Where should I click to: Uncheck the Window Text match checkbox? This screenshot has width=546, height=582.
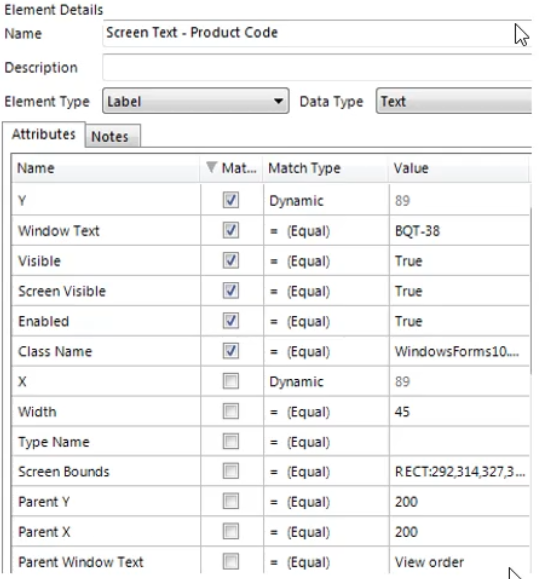tap(231, 230)
